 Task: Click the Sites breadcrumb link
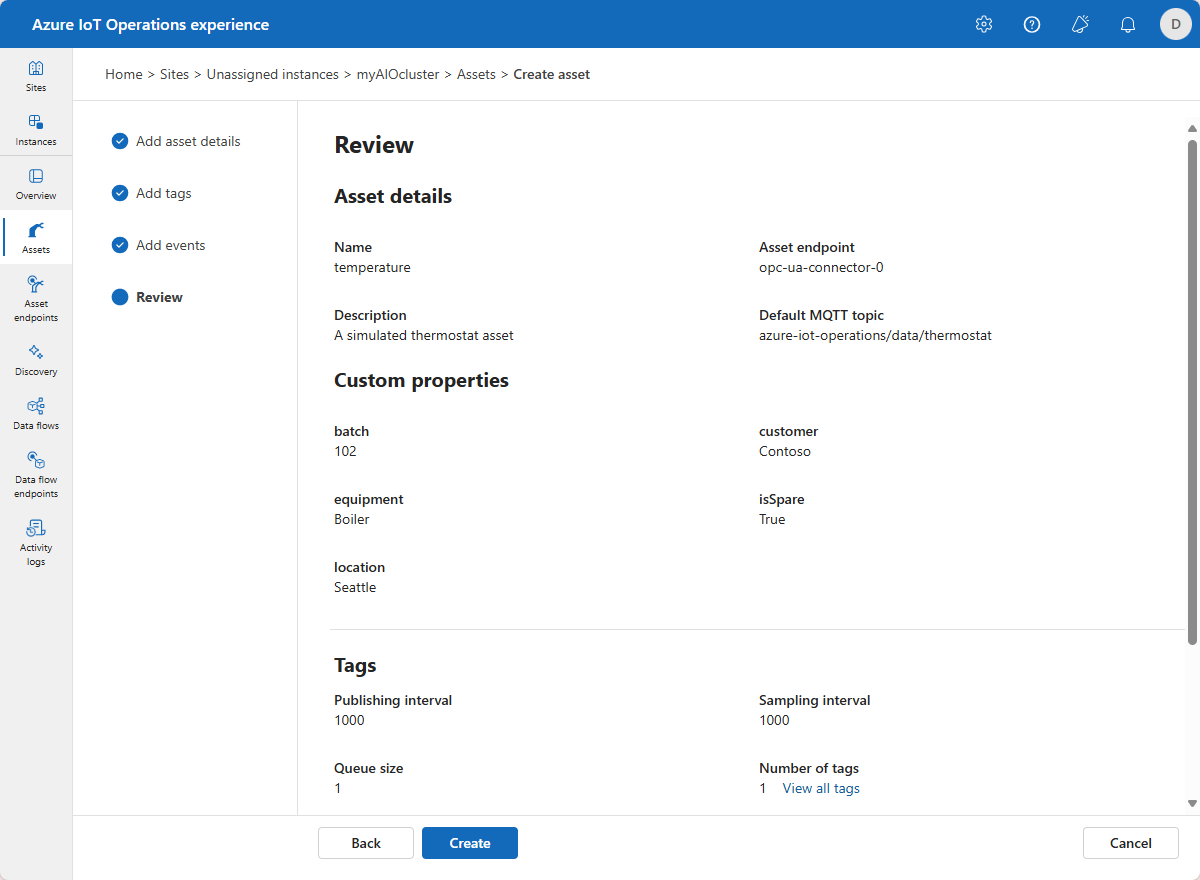[x=174, y=74]
